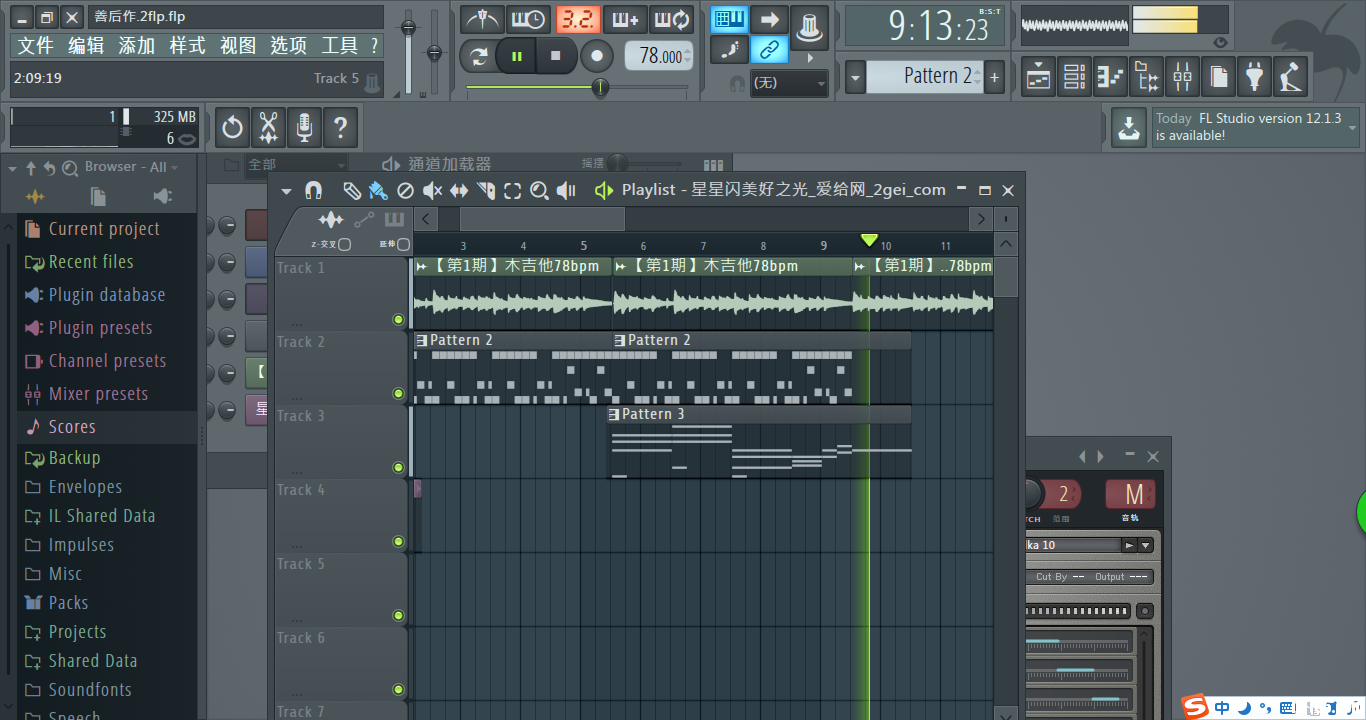Expand the Plugin database folder
This screenshot has height=720, width=1366.
tap(107, 295)
